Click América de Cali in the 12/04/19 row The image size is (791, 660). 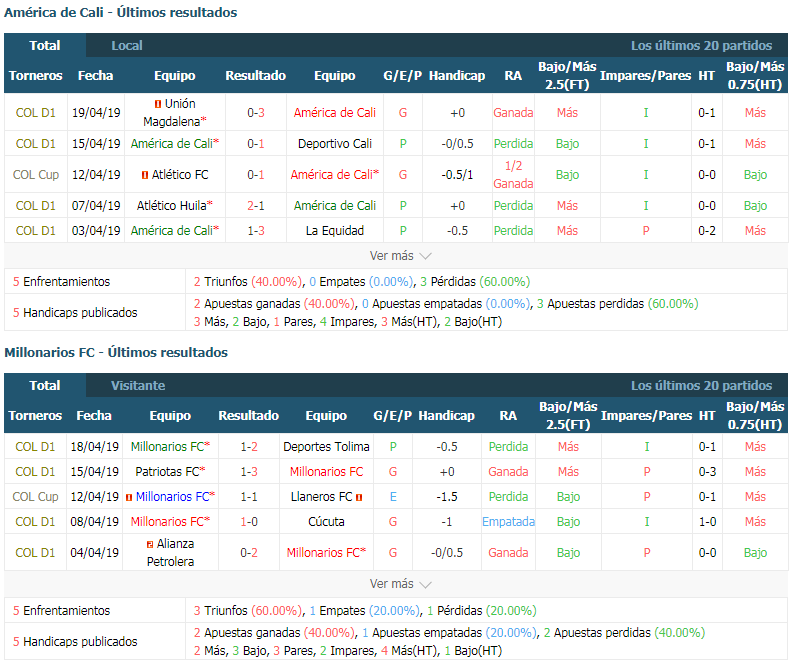tap(332, 175)
